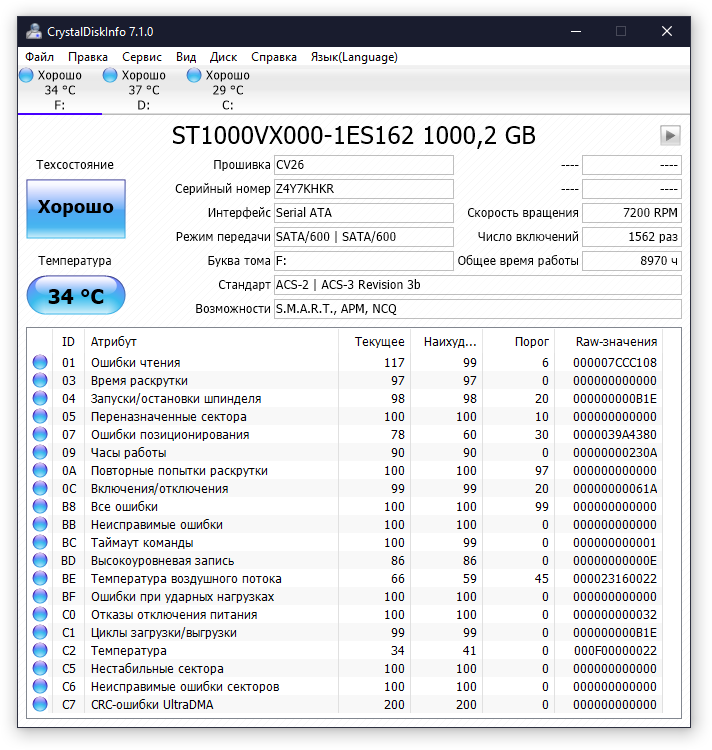Select raw value 0000039A4380
Screen dimensions: 712x750
click(x=615, y=434)
